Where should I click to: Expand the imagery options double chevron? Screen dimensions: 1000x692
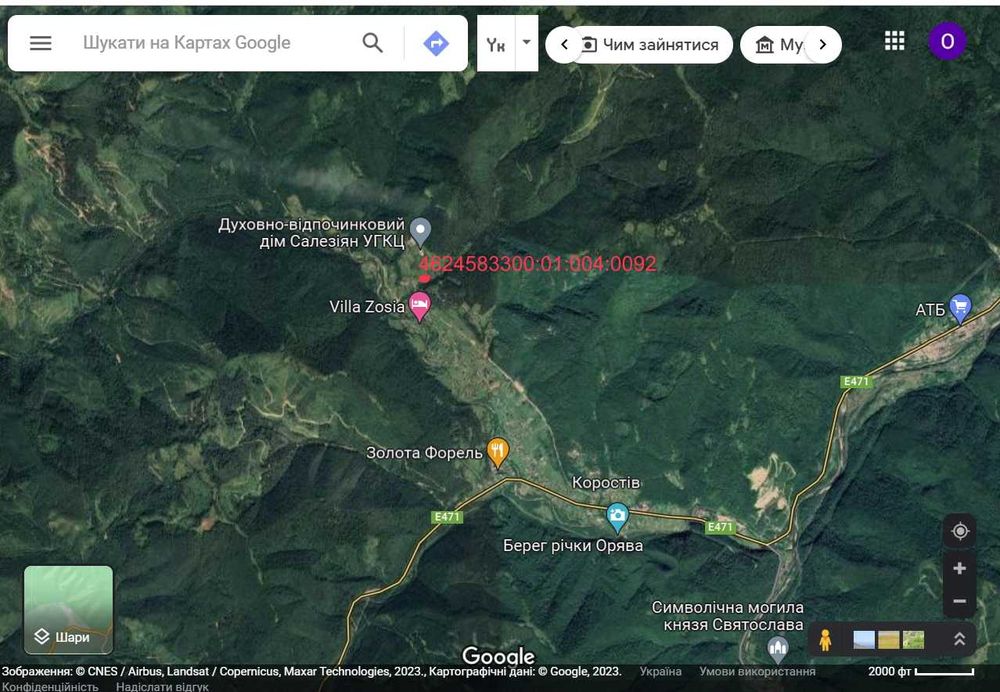(959, 640)
